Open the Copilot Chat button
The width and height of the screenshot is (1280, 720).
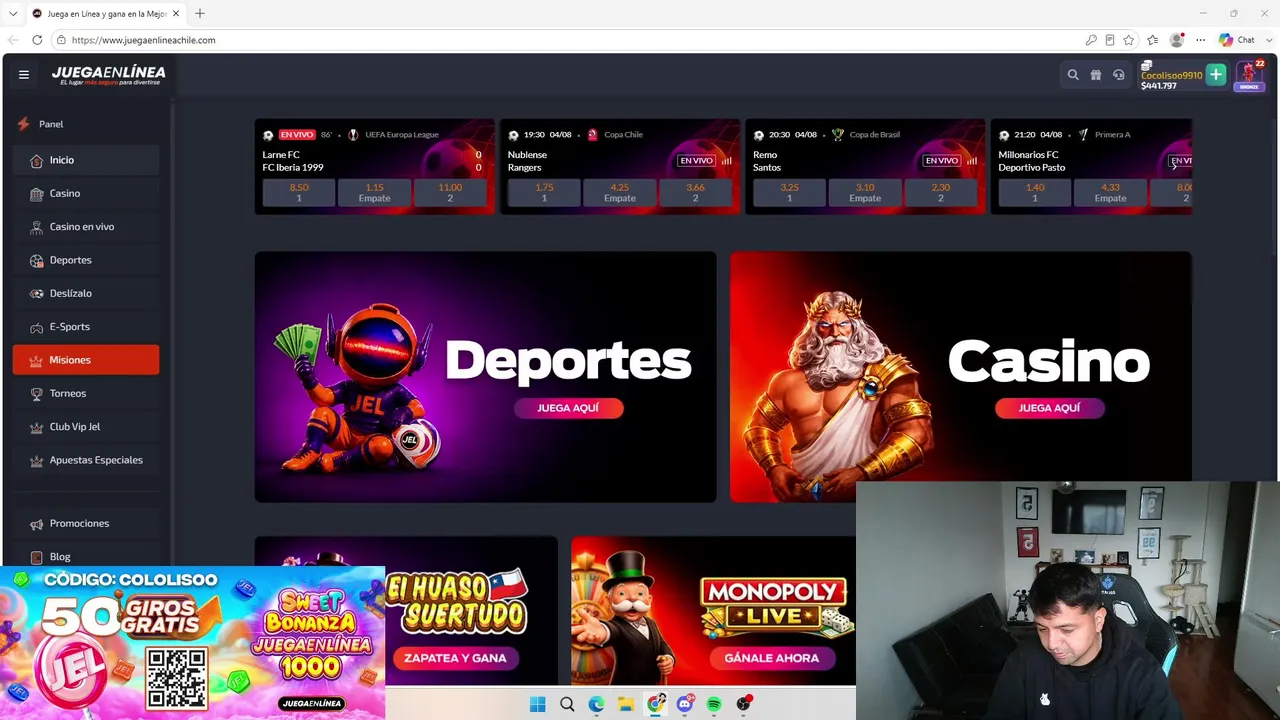tap(1237, 40)
